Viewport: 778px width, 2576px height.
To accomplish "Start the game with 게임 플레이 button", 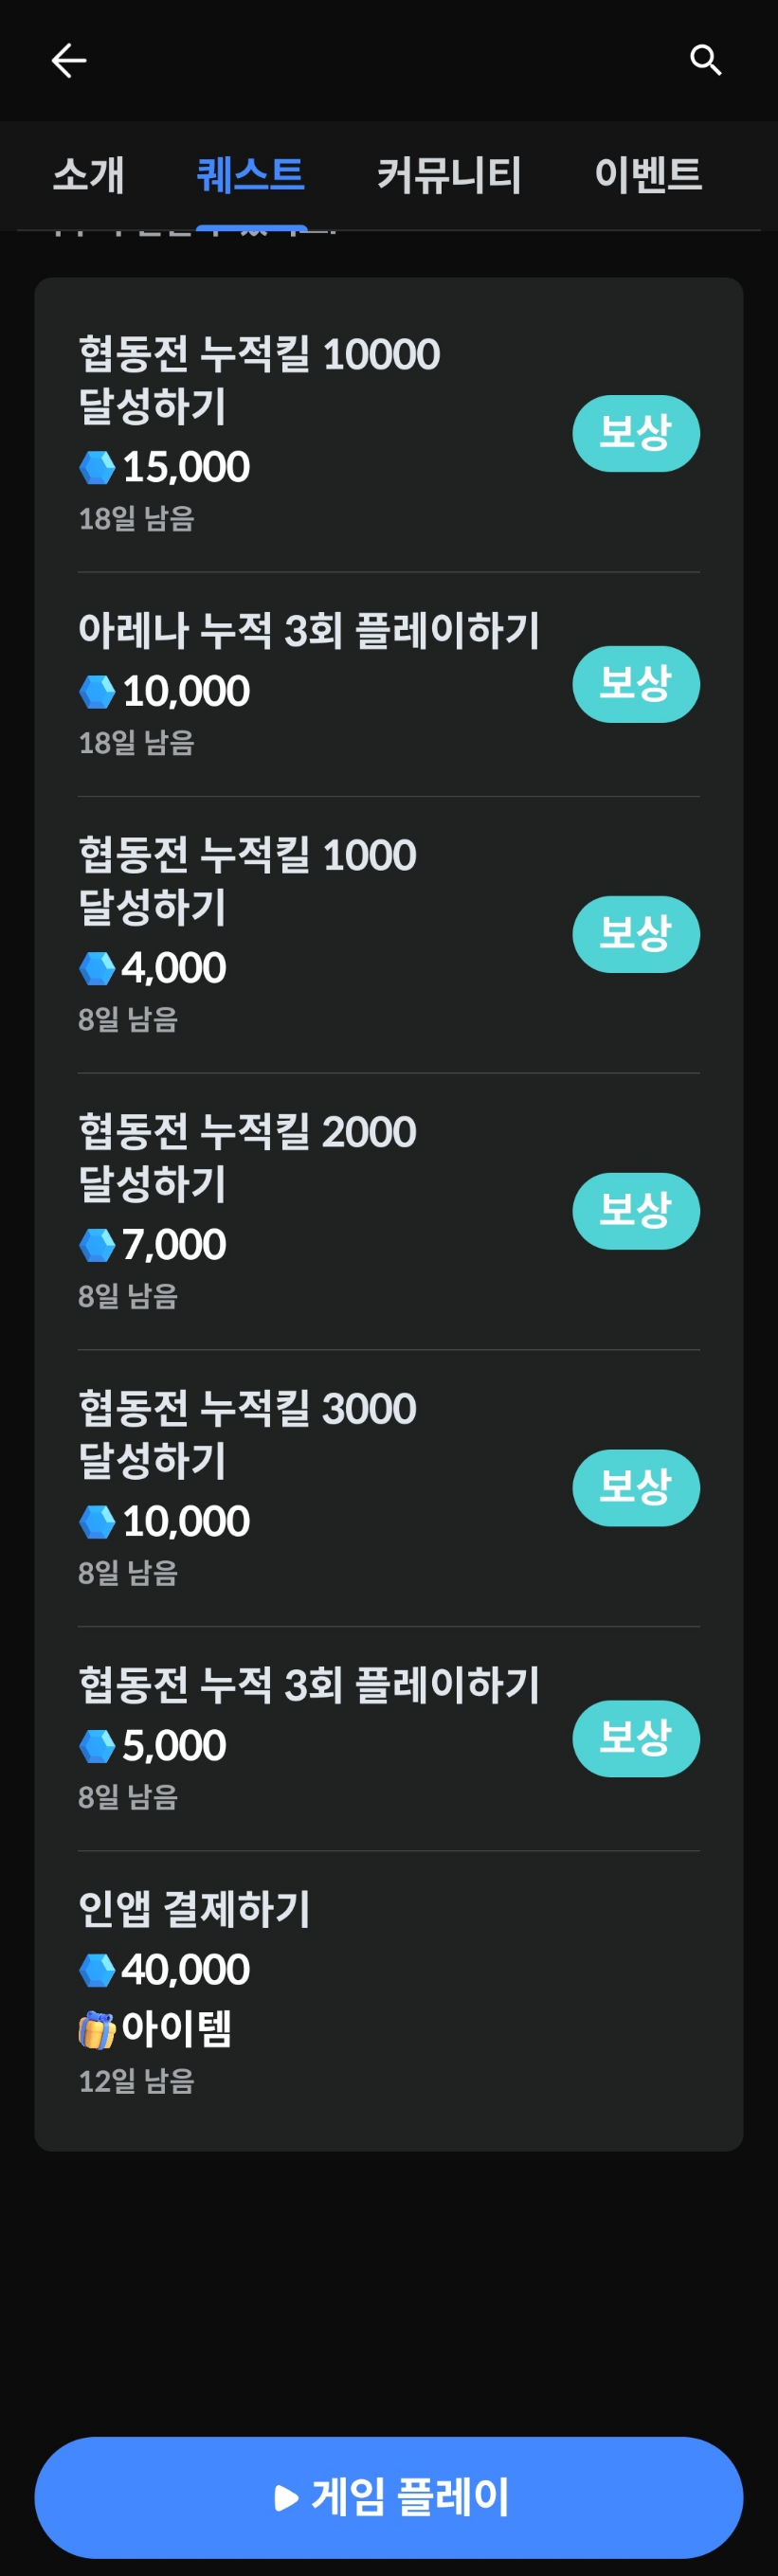I will click(x=389, y=2497).
